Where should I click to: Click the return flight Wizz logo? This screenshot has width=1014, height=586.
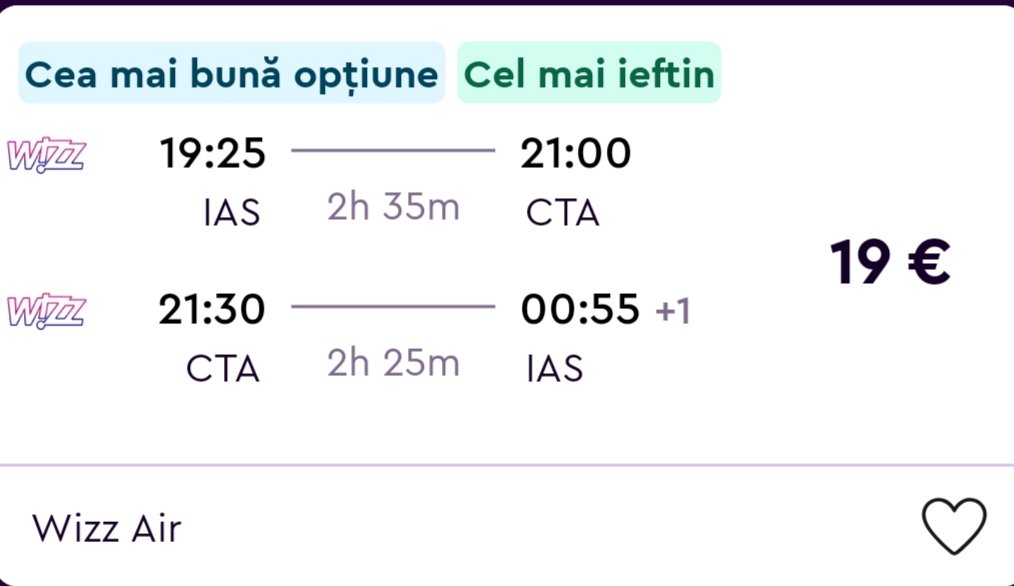click(x=46, y=312)
